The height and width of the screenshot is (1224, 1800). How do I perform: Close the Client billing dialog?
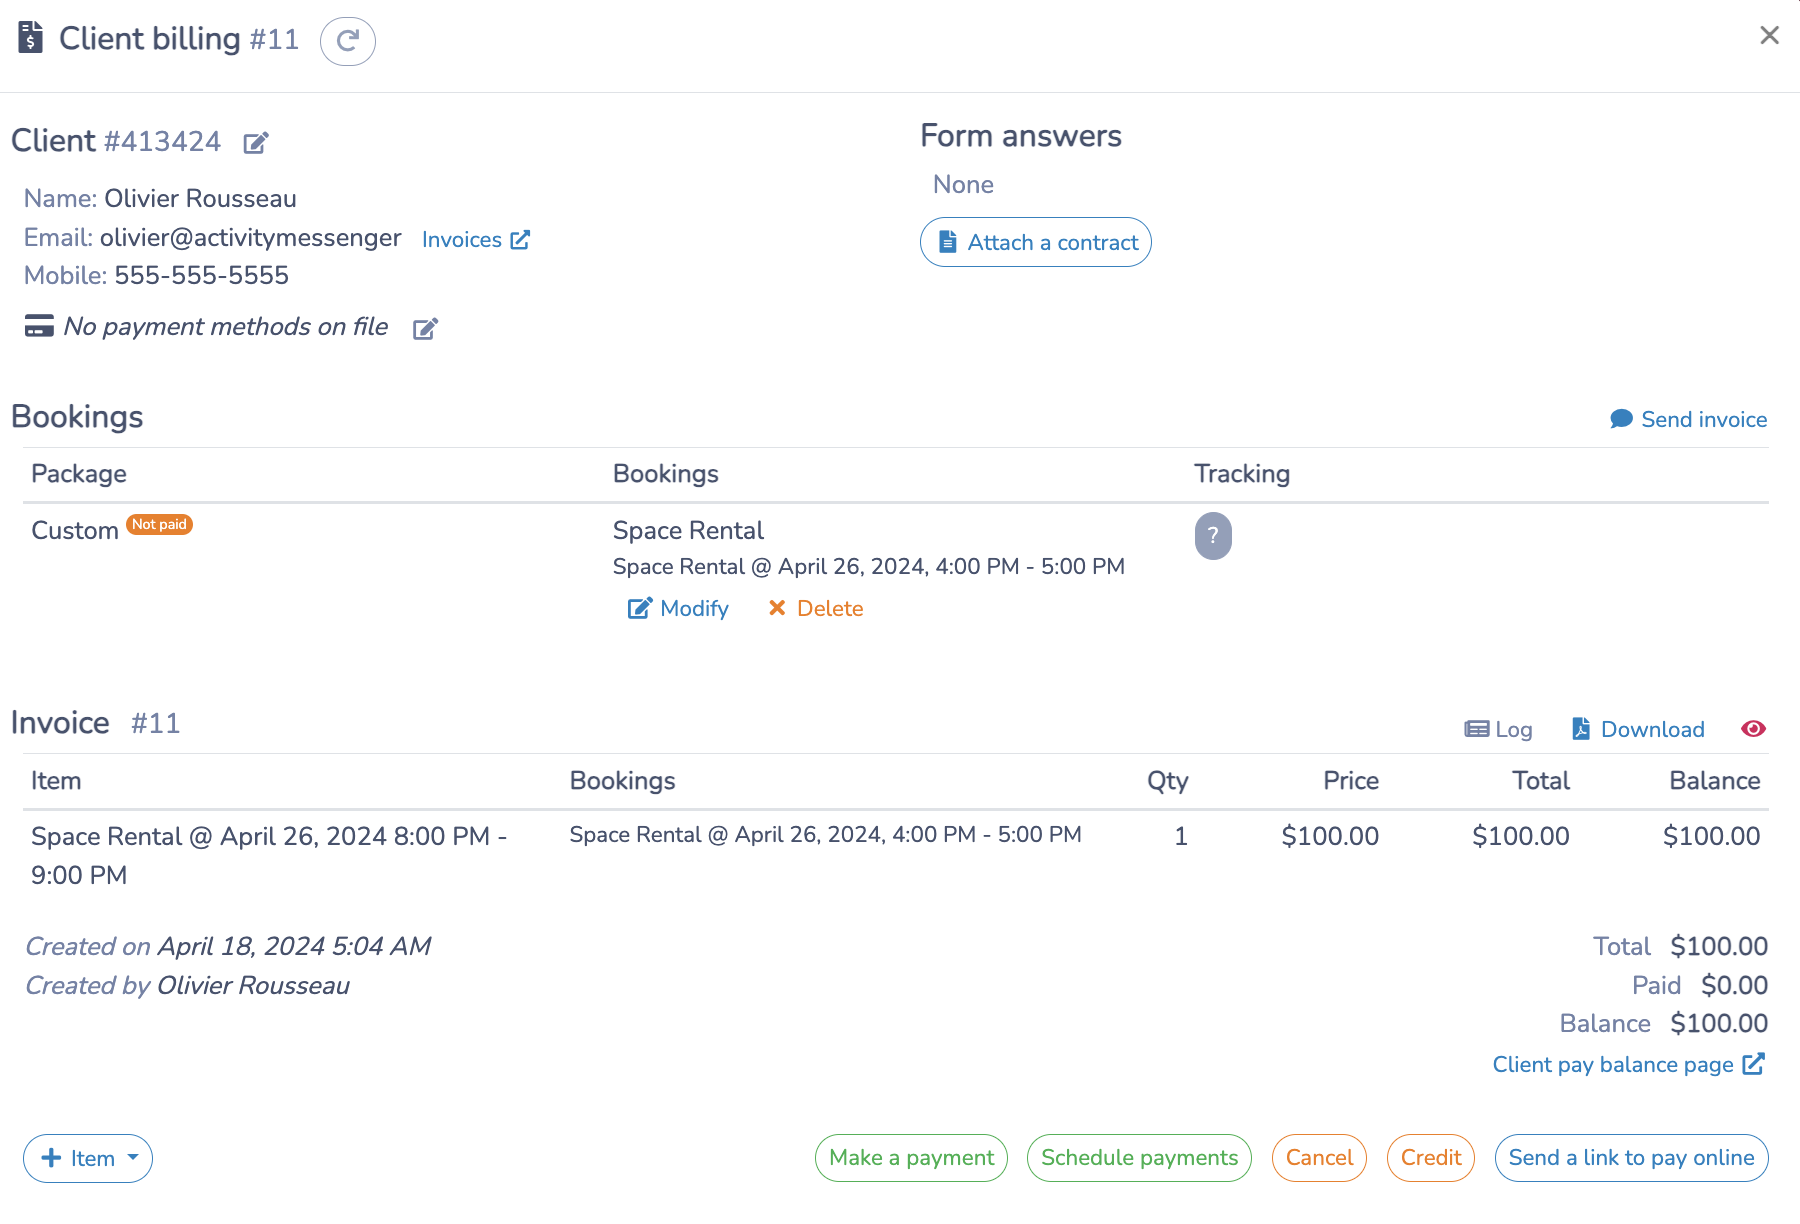click(1769, 35)
